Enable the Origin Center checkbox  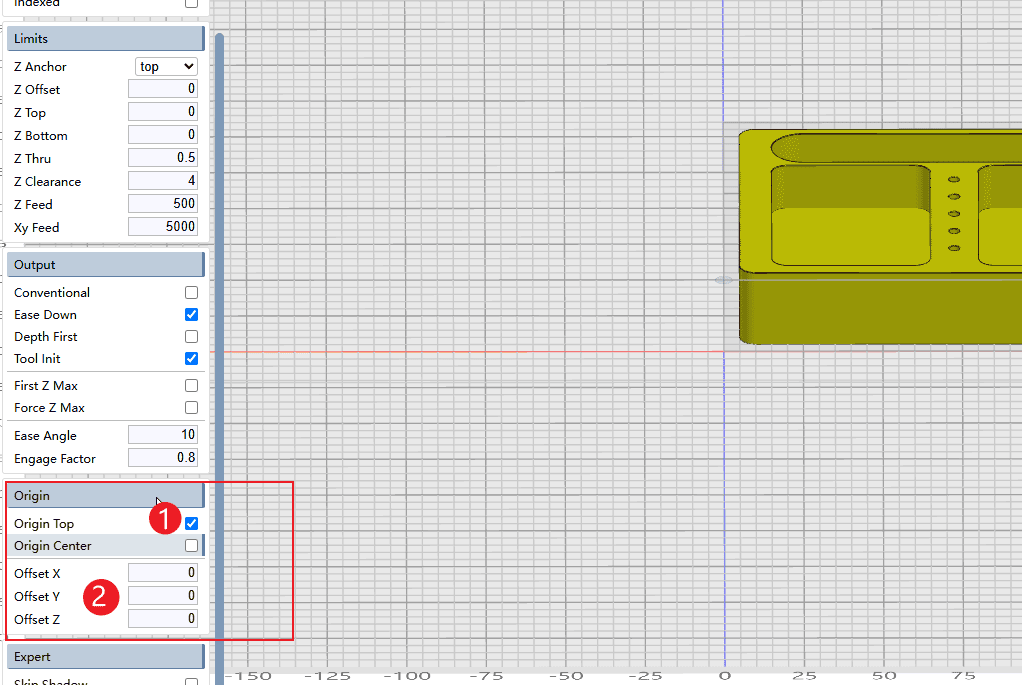click(191, 546)
